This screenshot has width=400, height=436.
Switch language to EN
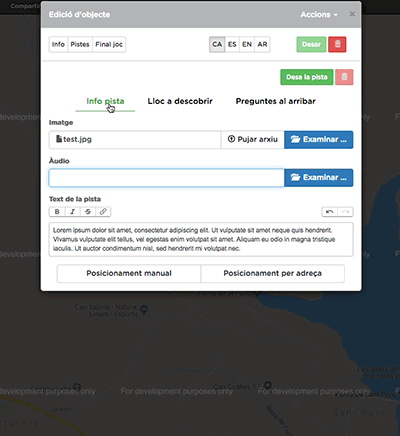(x=247, y=44)
